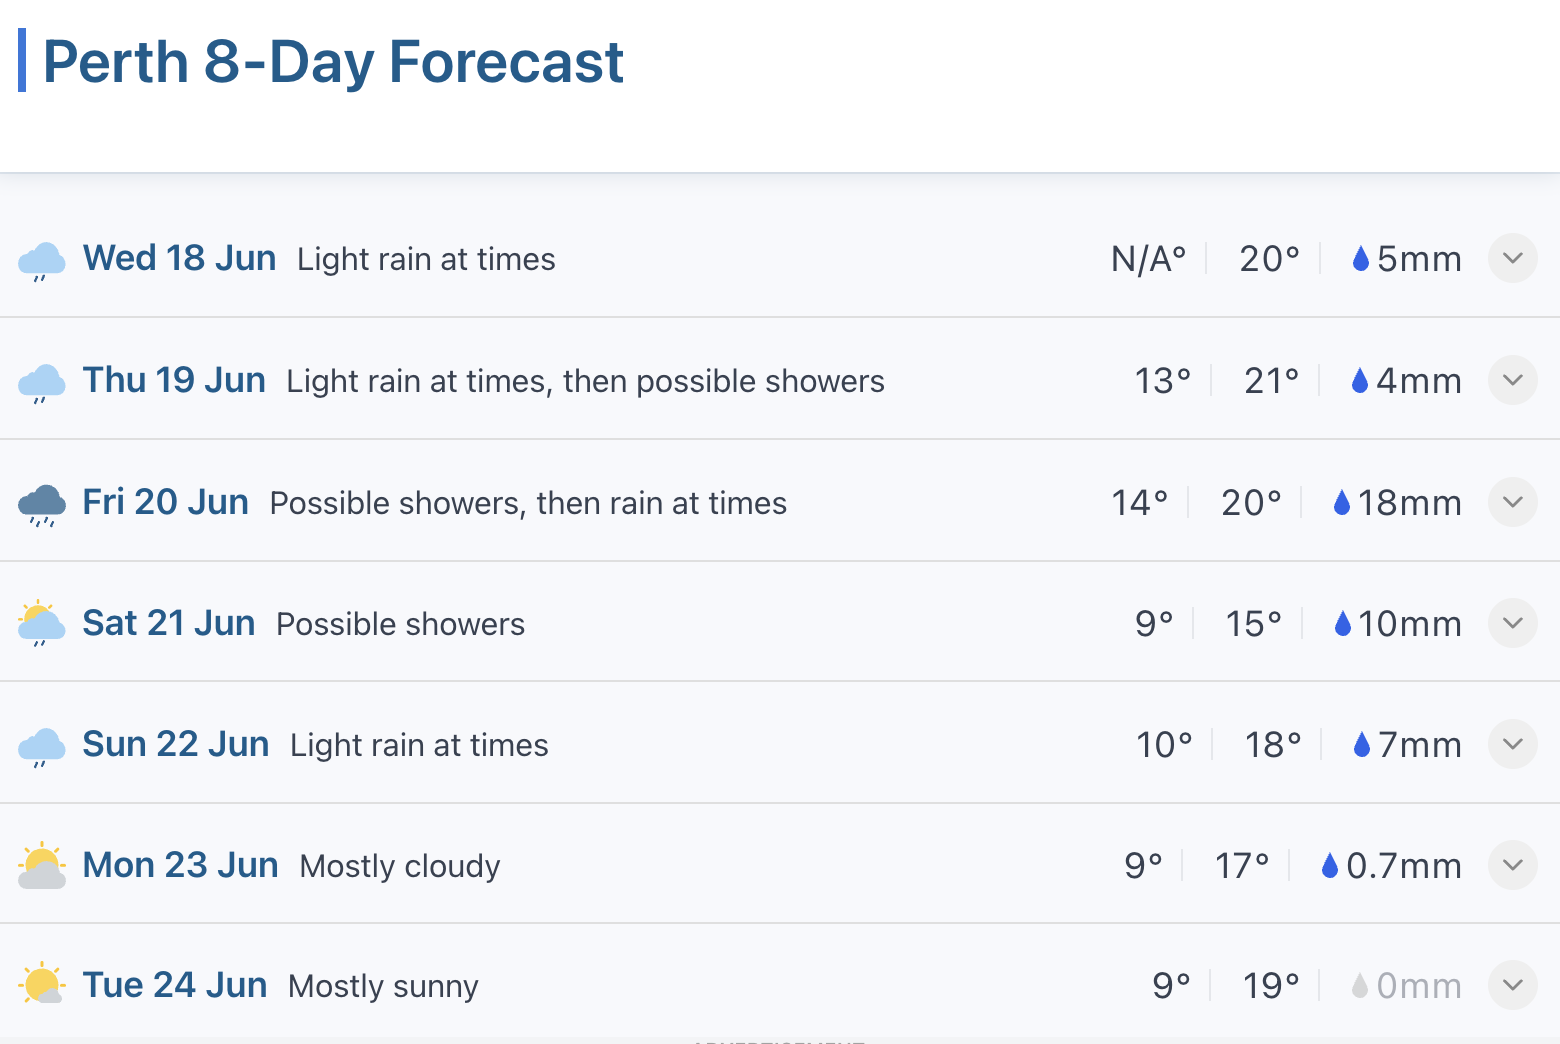Click the grey raindrop icon next to 0mm

tap(1359, 986)
